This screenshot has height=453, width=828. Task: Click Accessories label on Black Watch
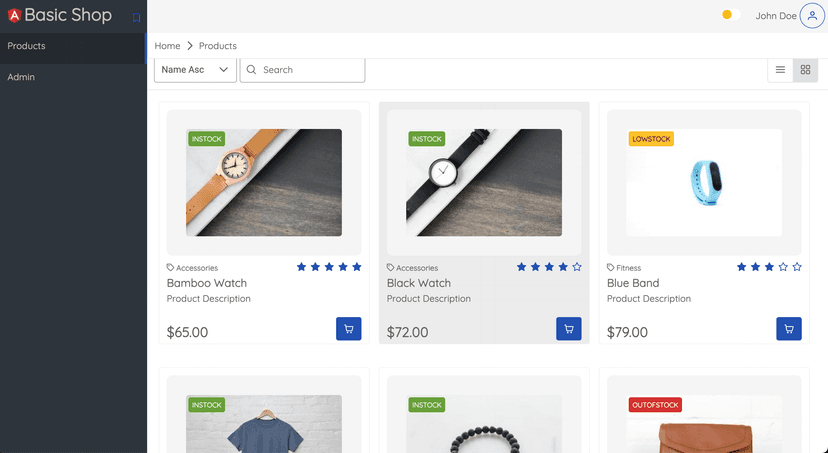tap(417, 268)
